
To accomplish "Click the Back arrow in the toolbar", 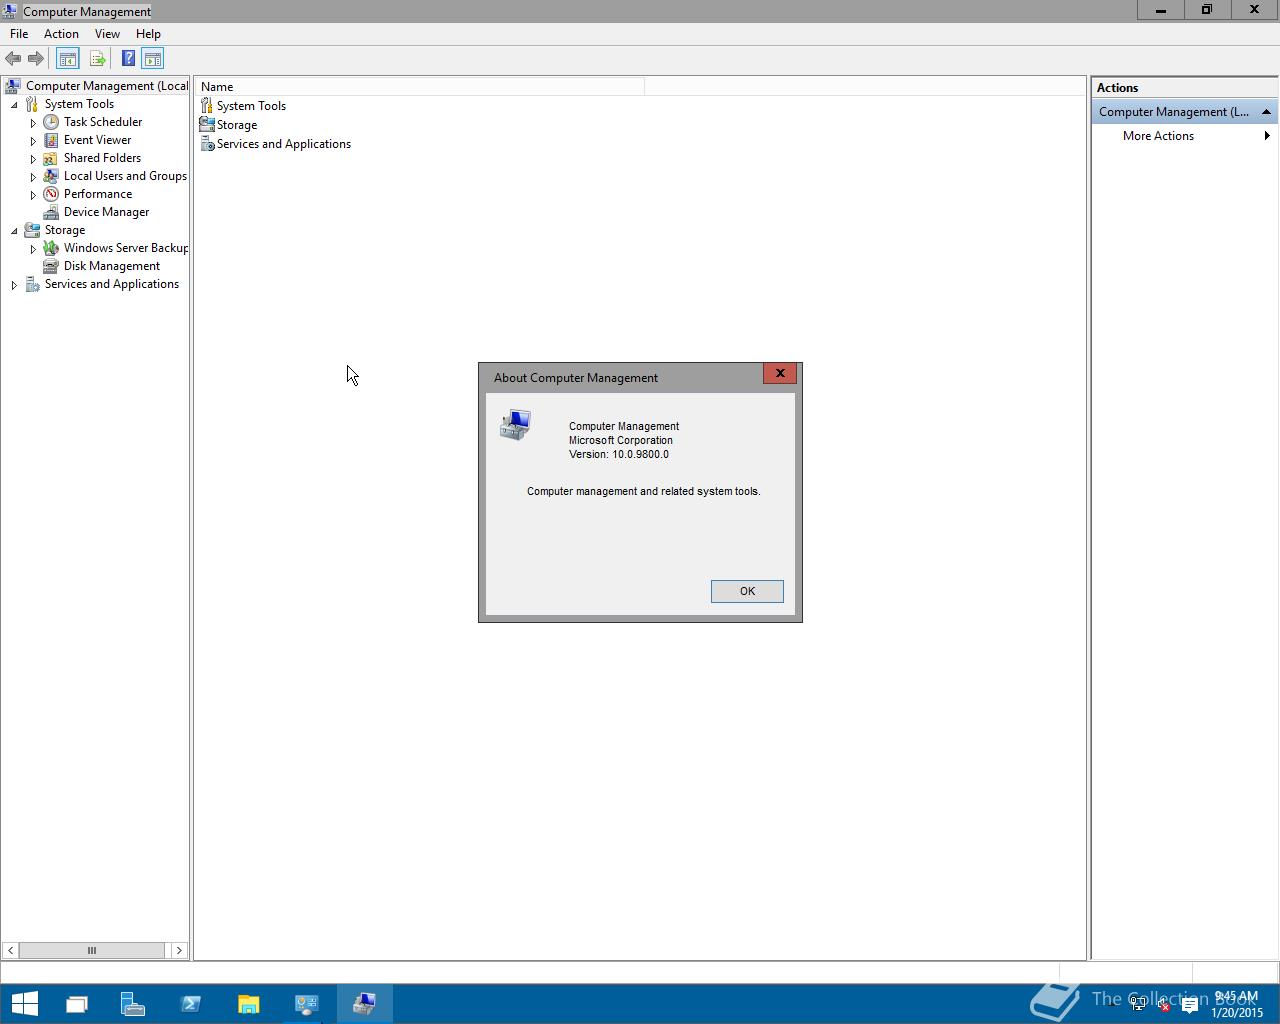I will click(x=13, y=59).
